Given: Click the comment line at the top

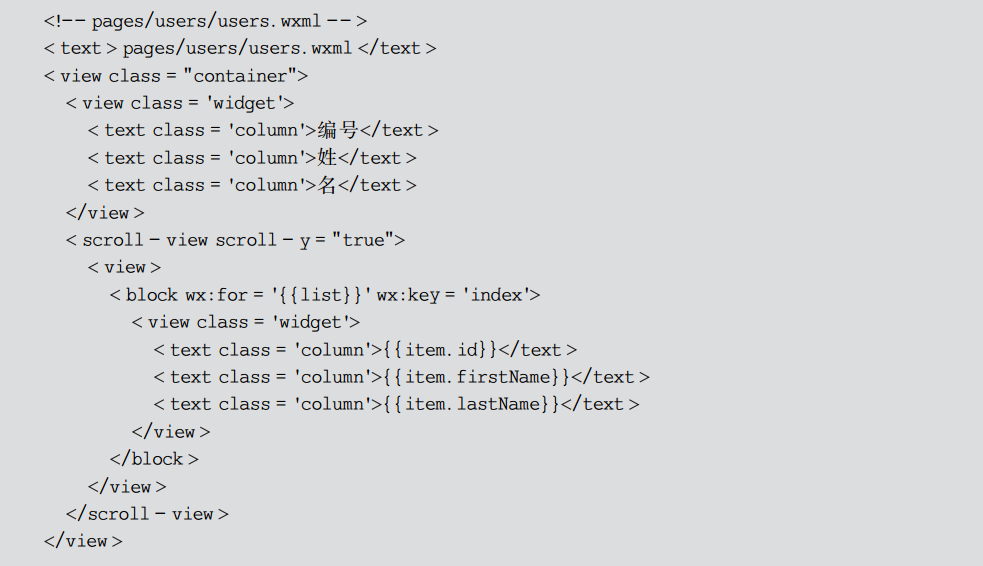Looking at the screenshot, I should [x=205, y=21].
